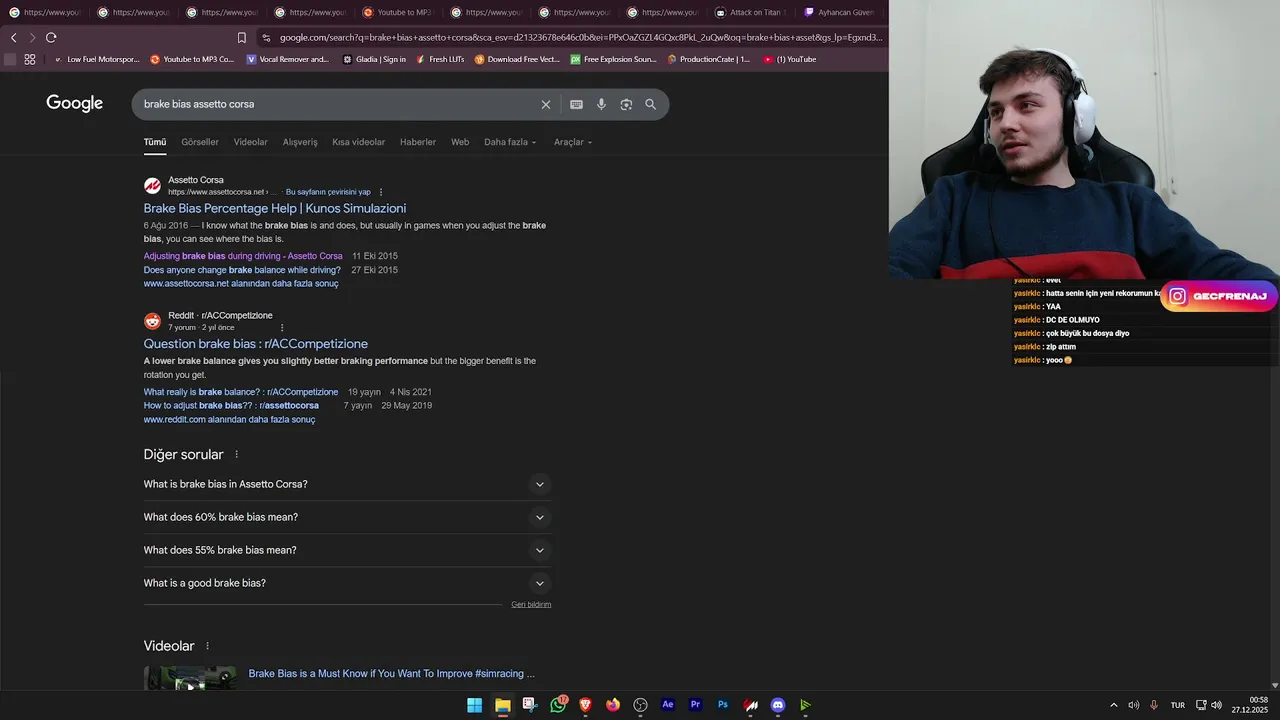Click the magnifier search submit icon
The height and width of the screenshot is (720, 1280).
click(x=650, y=104)
